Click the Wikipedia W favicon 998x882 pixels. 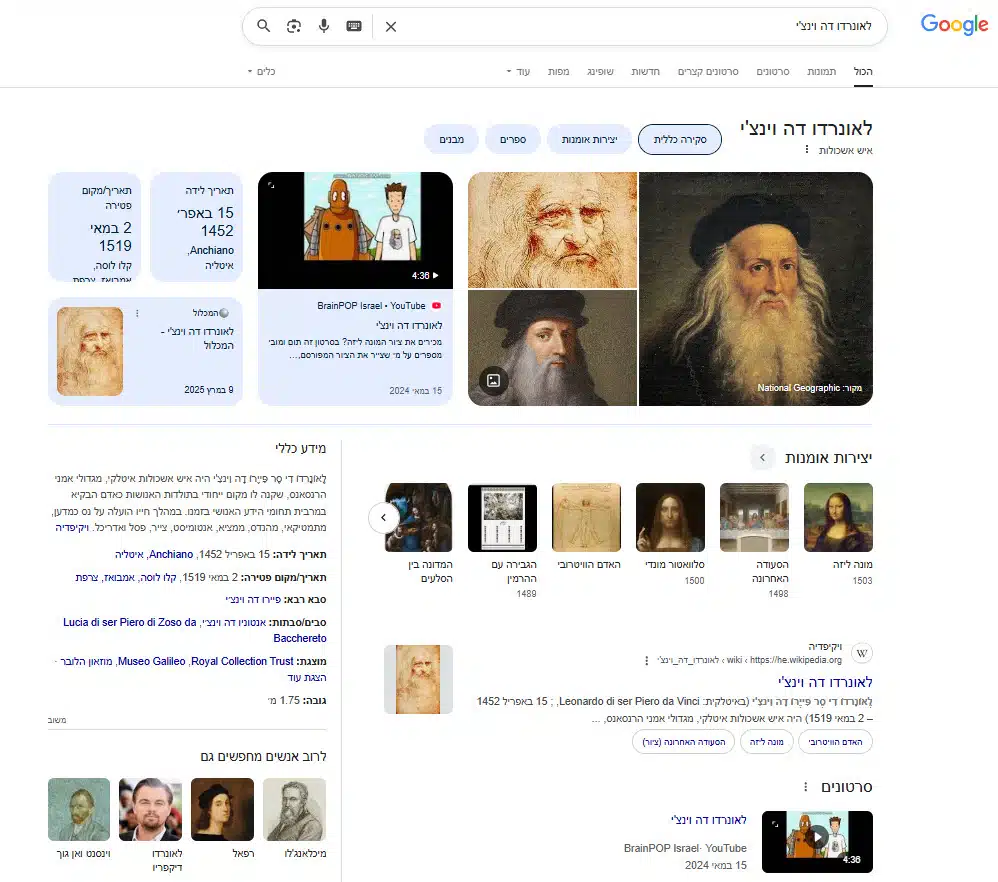coord(862,653)
